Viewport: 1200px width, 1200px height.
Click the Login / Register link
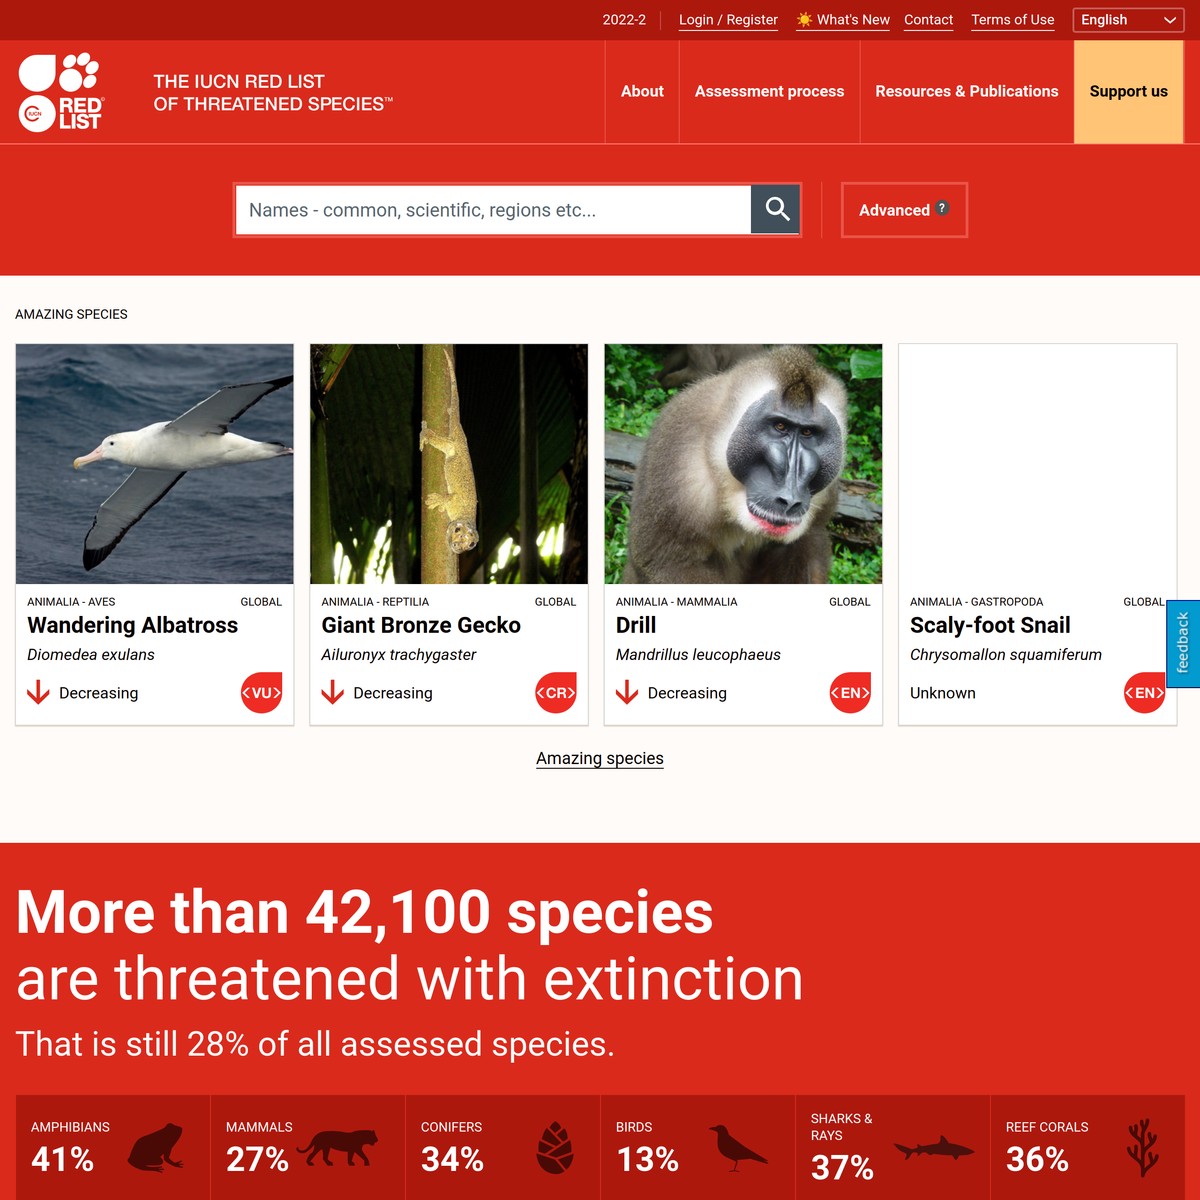tap(728, 19)
